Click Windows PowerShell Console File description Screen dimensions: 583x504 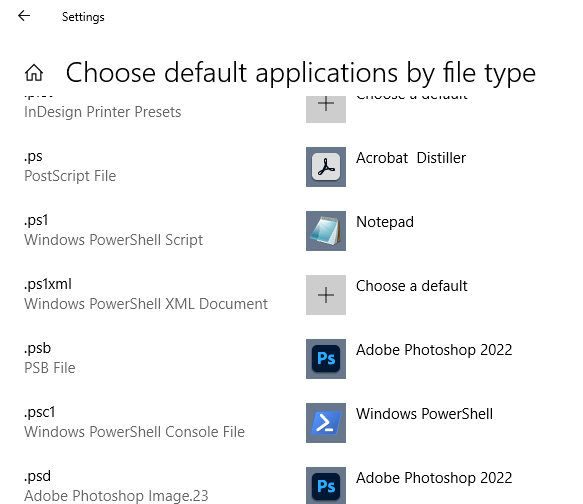click(134, 432)
